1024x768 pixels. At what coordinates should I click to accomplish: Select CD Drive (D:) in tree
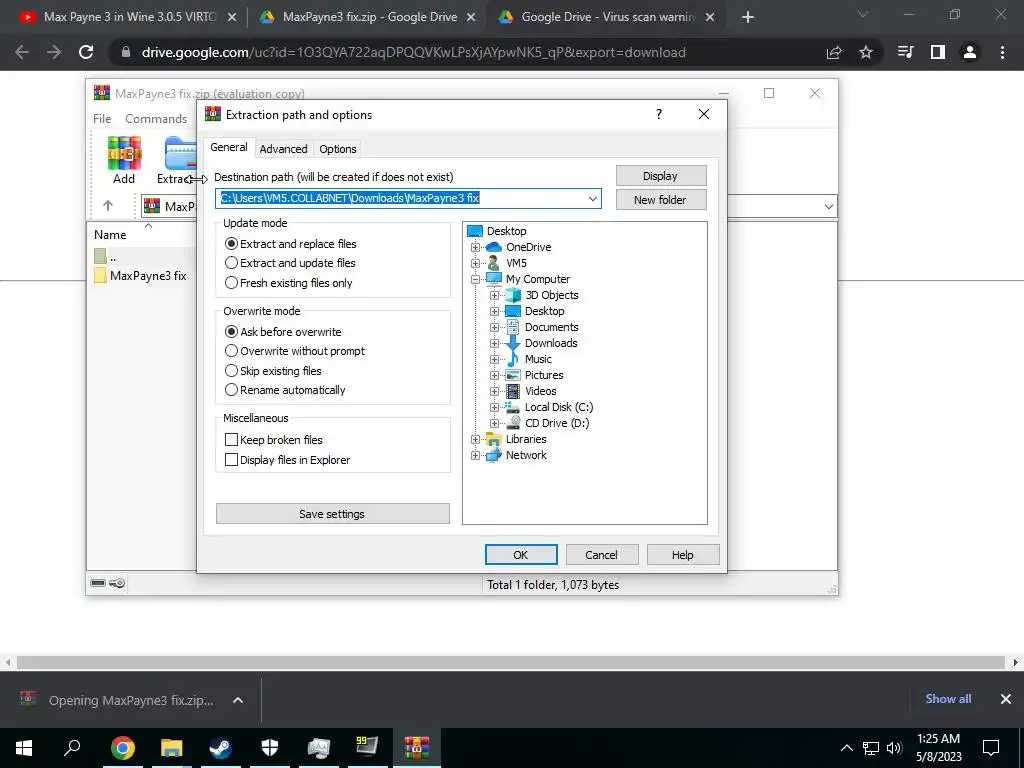pos(556,423)
